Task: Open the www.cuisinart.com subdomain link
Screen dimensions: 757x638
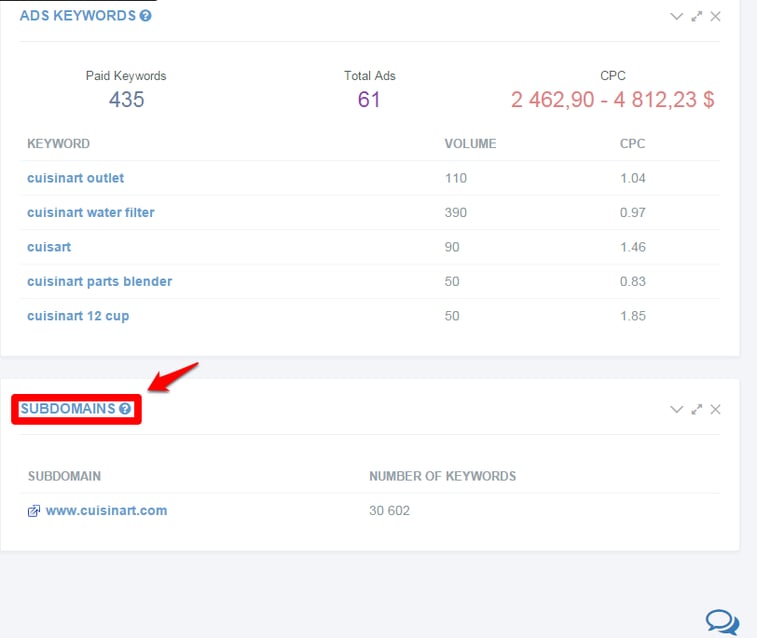Action: (106, 511)
